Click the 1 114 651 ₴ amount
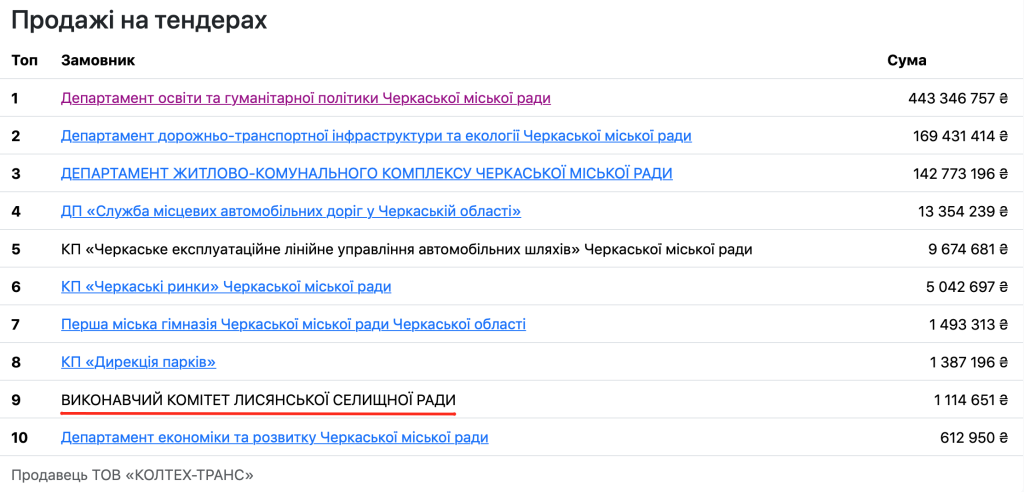 (x=972, y=400)
